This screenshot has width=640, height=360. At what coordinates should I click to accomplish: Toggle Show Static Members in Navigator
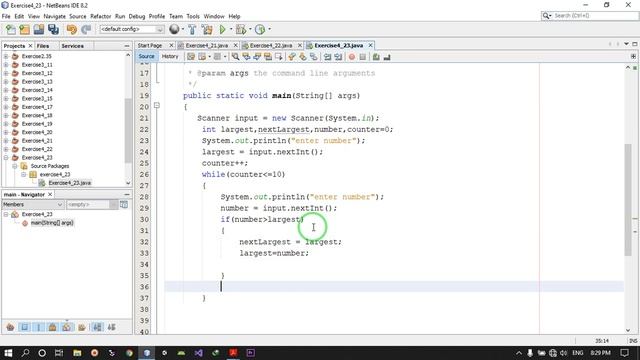[x=39, y=327]
